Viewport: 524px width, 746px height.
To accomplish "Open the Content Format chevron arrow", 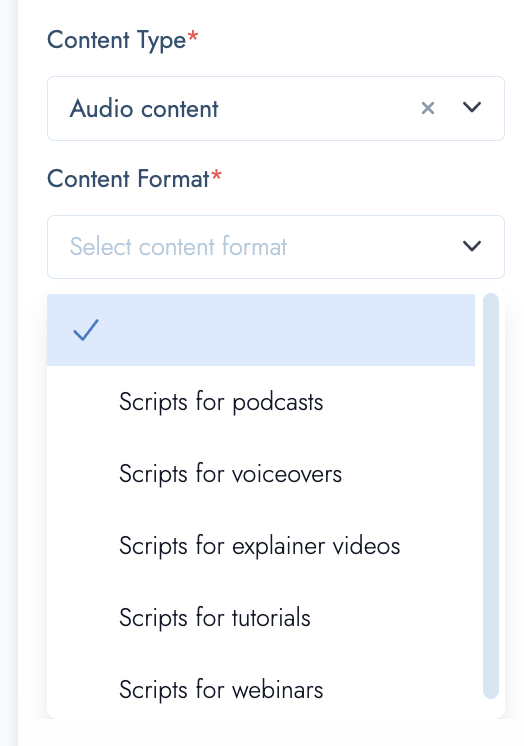I will point(472,246).
